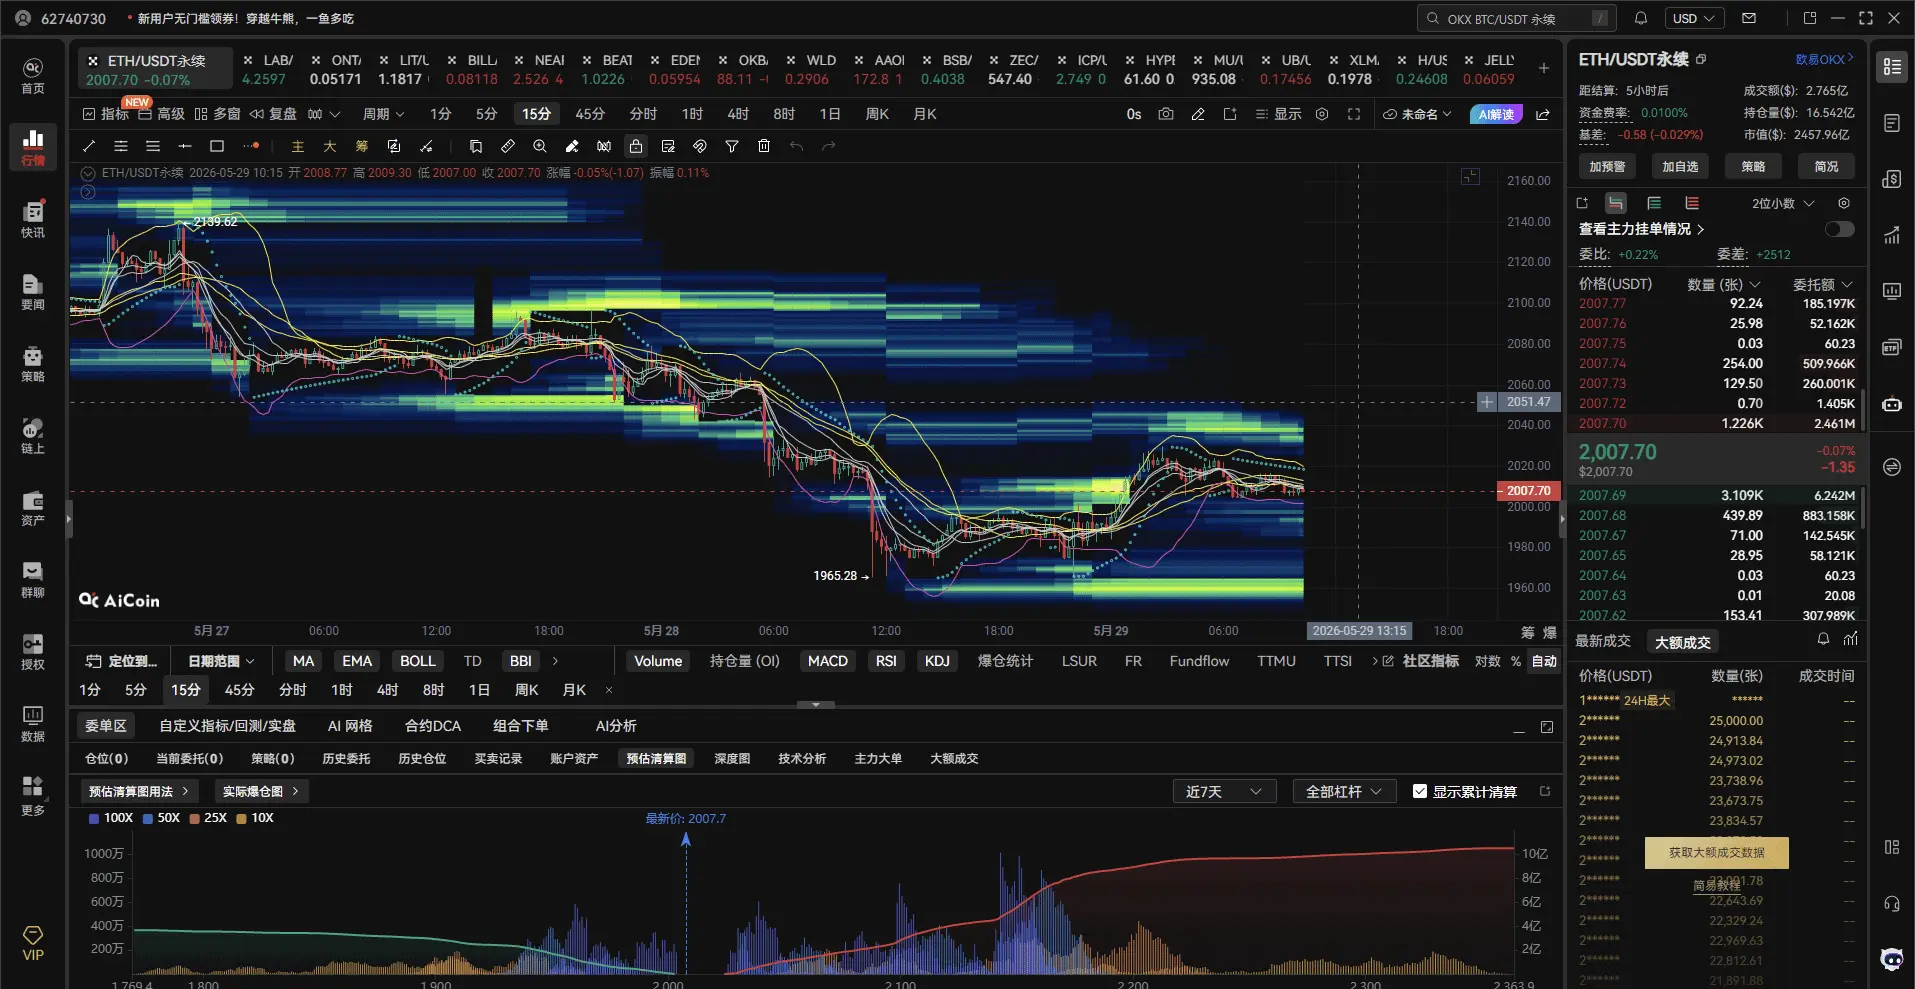The height and width of the screenshot is (989, 1915).
Task: Click the 25X leverage legend color swatch
Action: (x=195, y=818)
